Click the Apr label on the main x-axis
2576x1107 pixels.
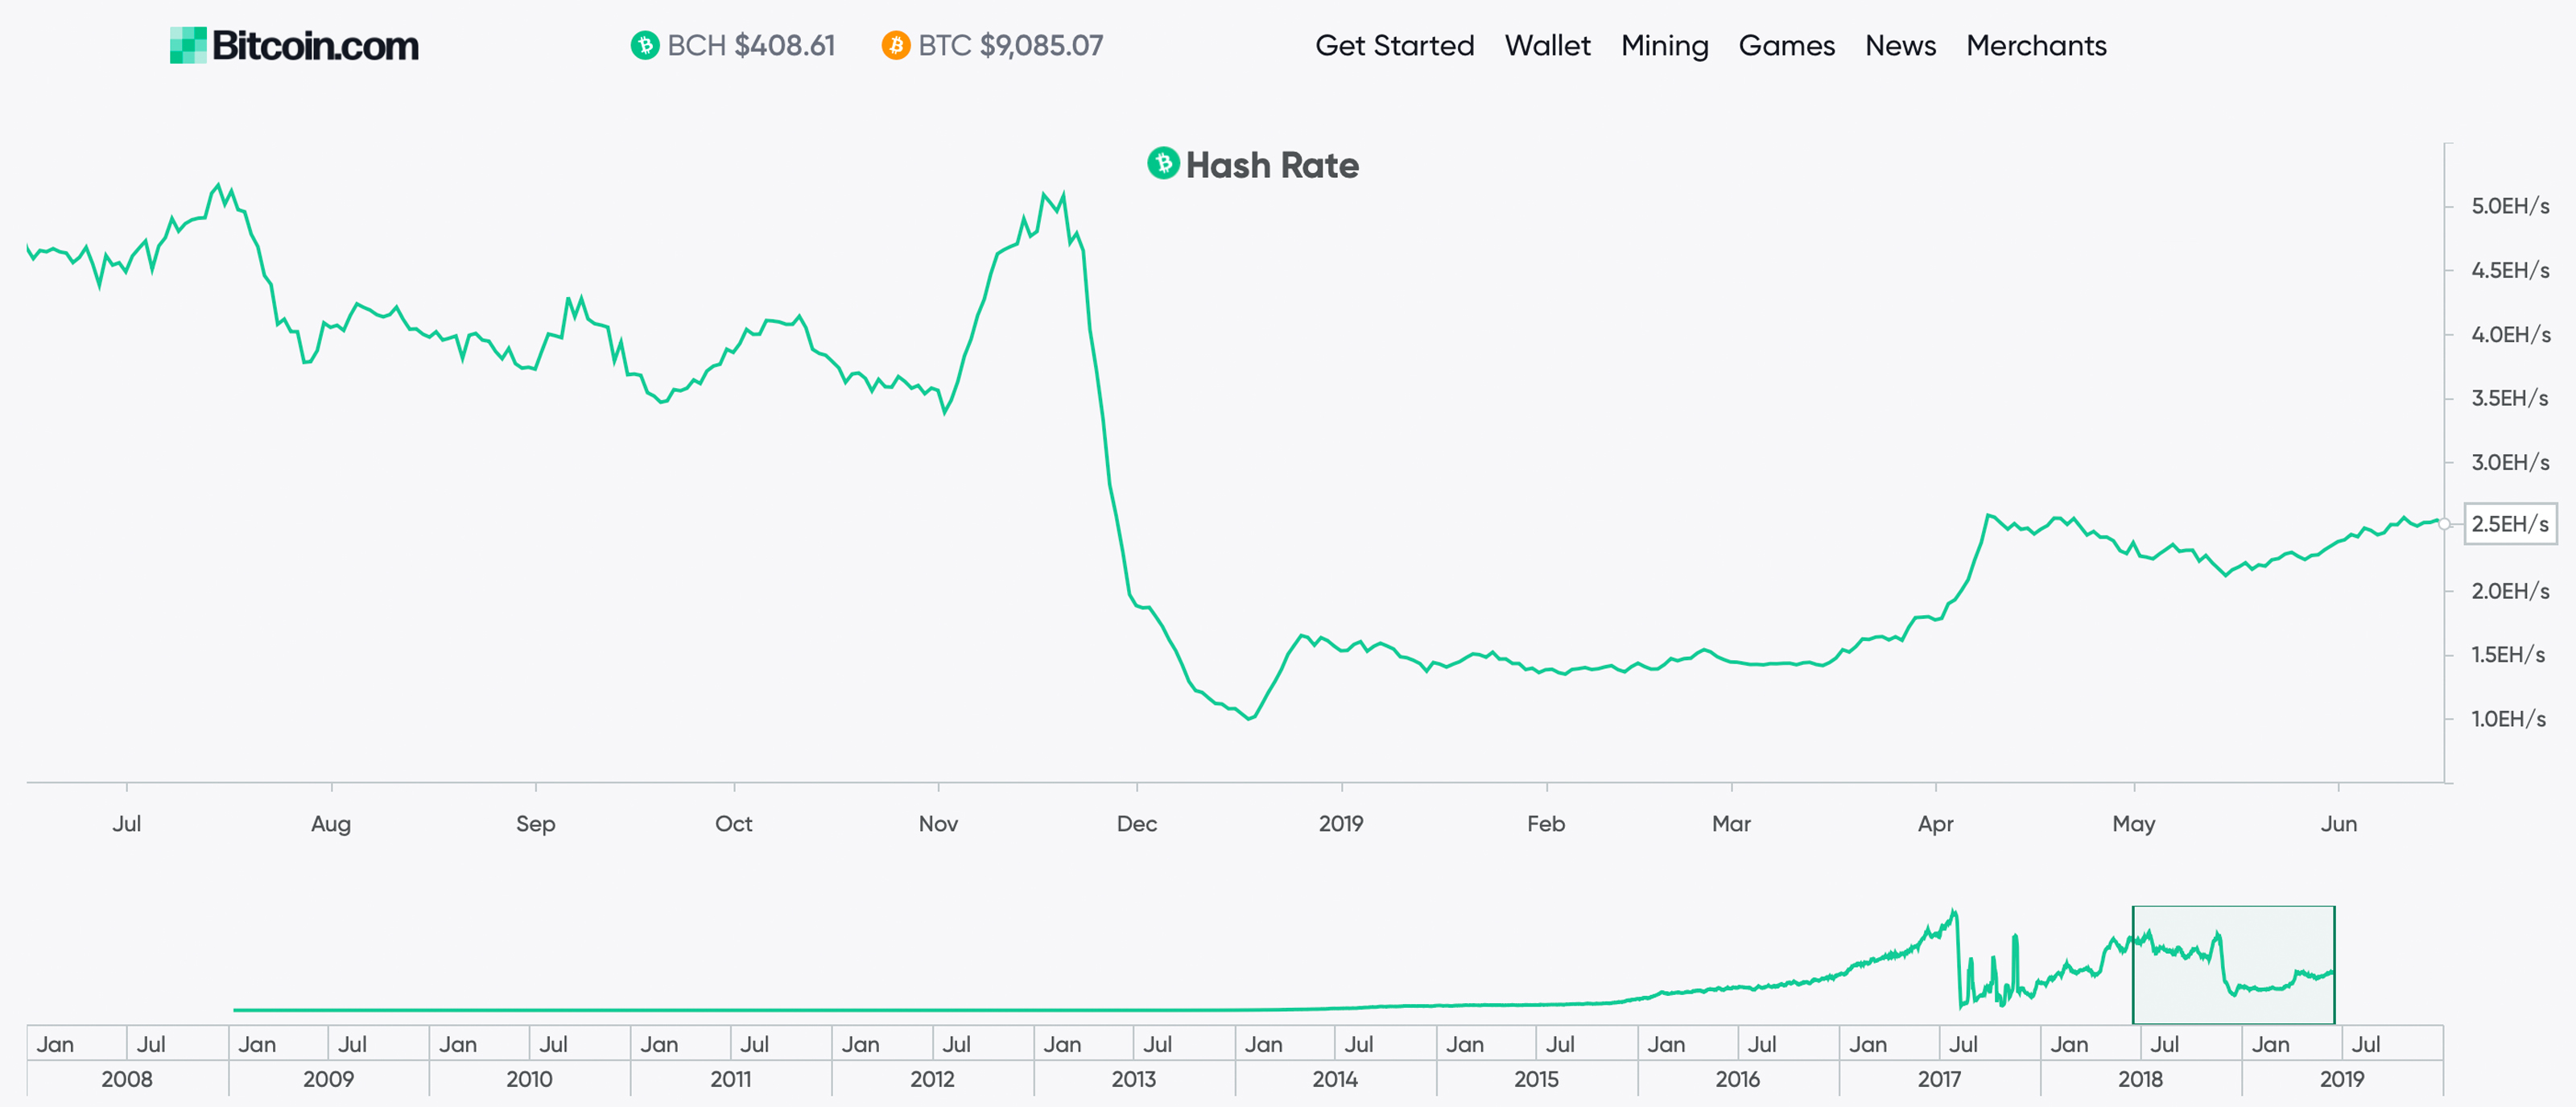[1936, 824]
